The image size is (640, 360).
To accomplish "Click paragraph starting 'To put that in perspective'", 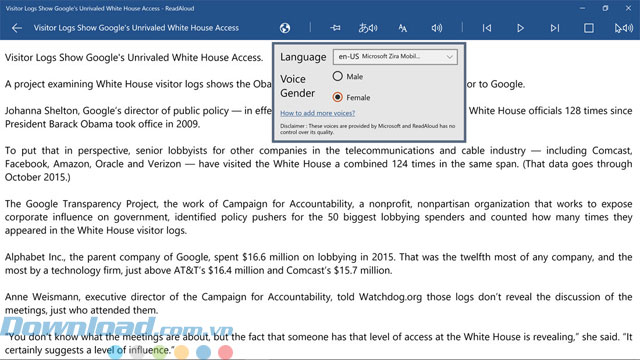I will [318, 164].
